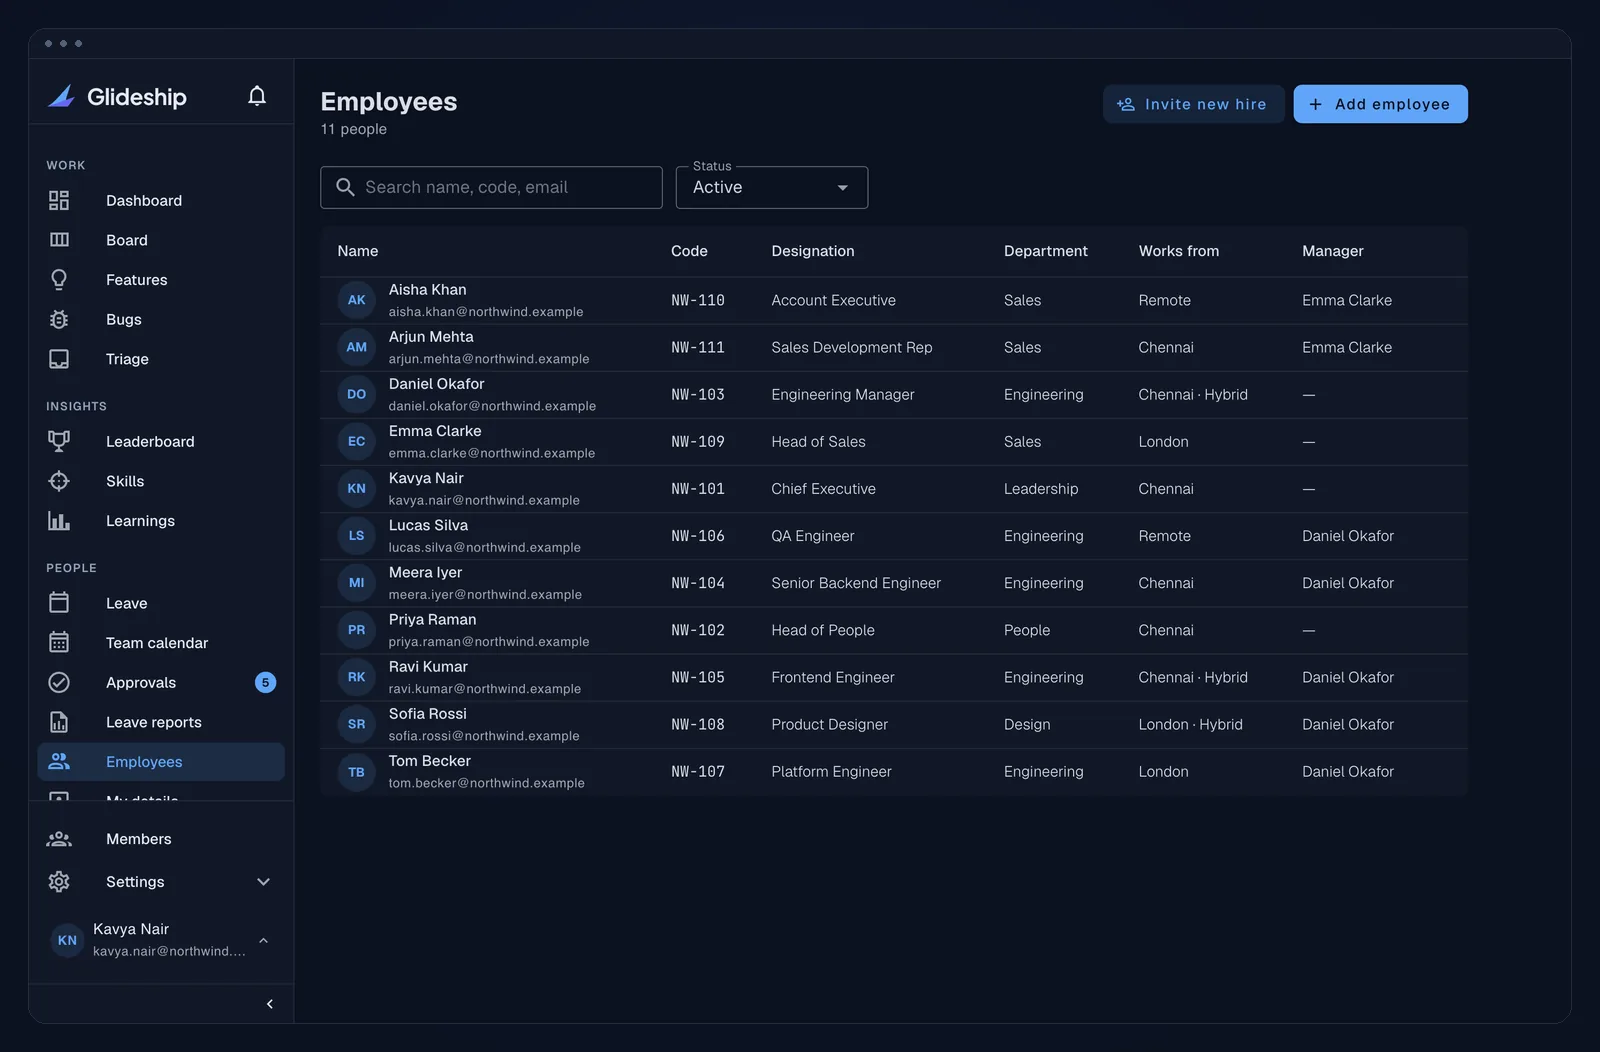Click Tom Becker's TB avatar
The height and width of the screenshot is (1052, 1600).
pyautogui.click(x=357, y=772)
